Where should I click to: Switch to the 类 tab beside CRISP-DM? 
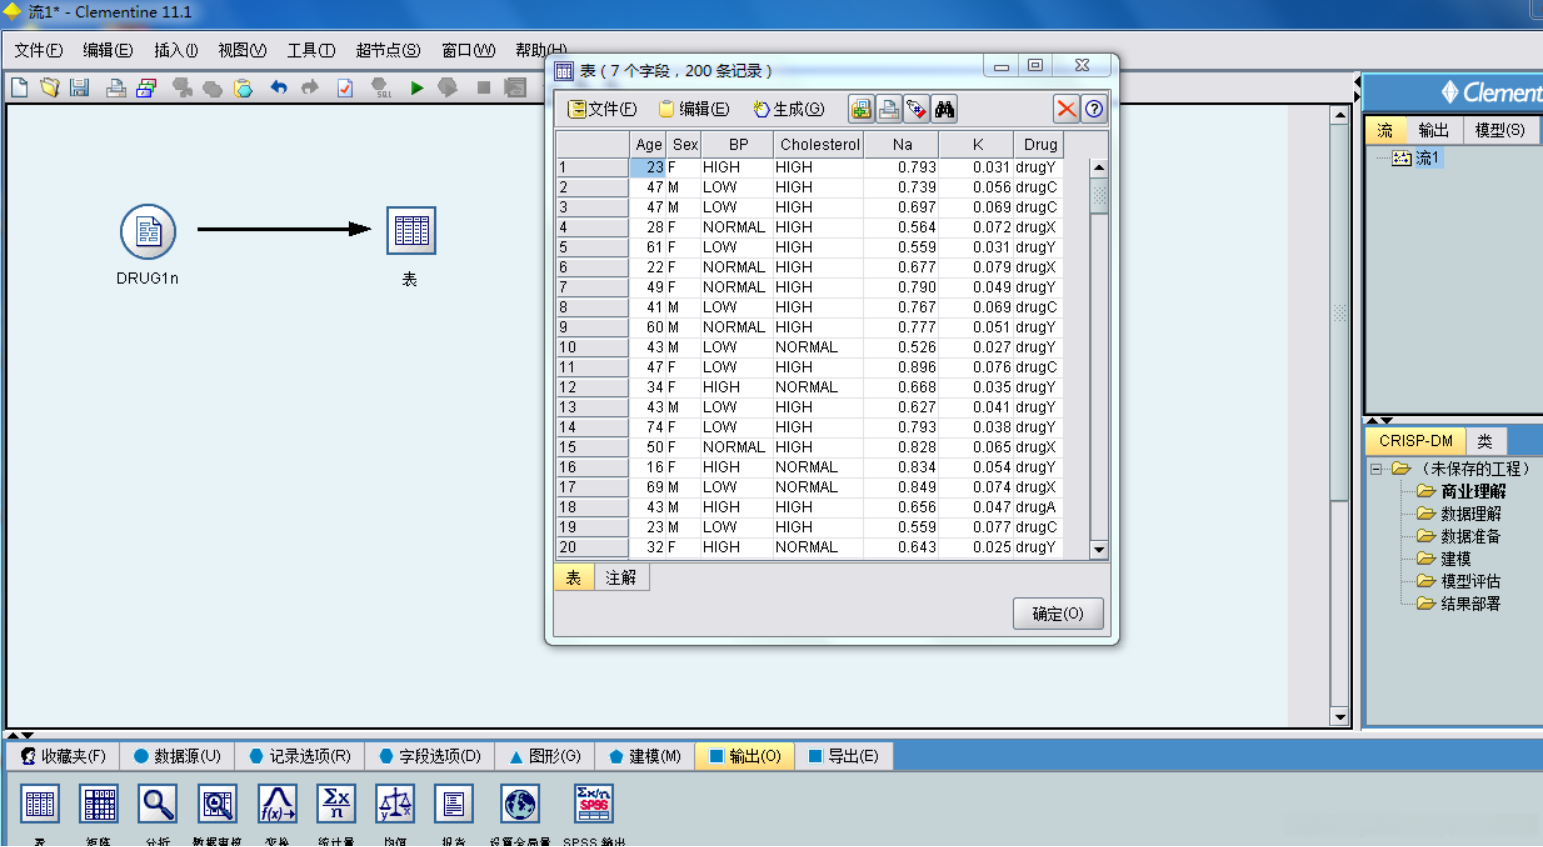1485,441
